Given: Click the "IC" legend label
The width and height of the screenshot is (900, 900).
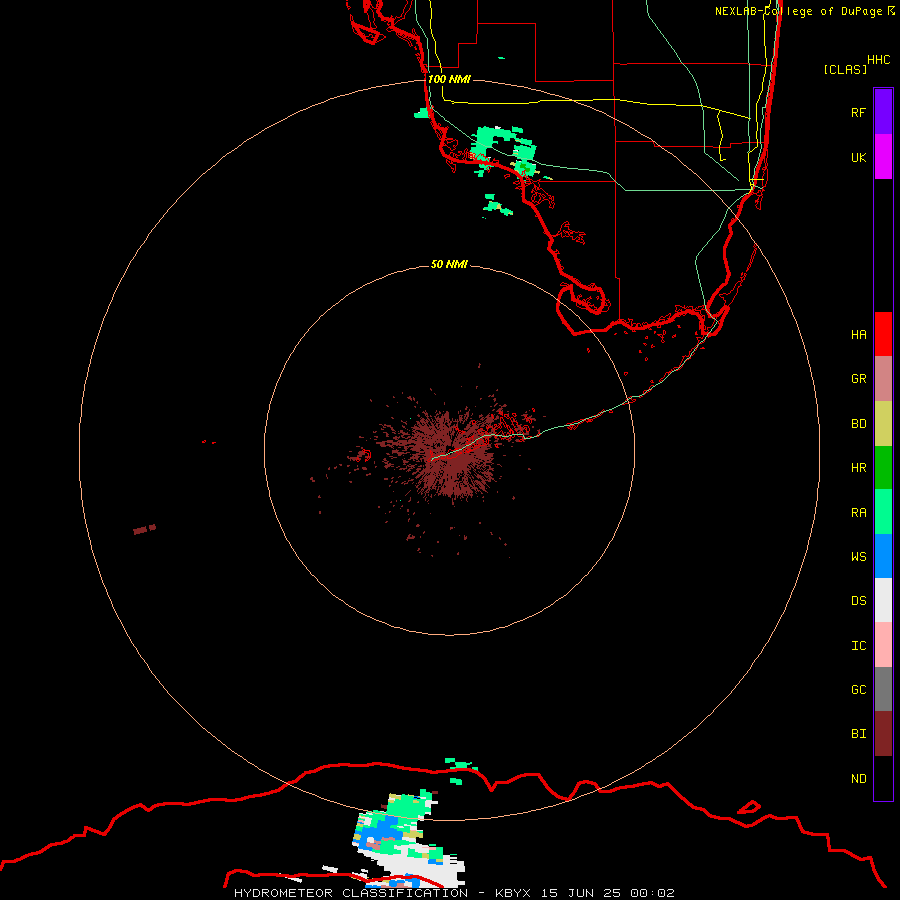Looking at the screenshot, I should pyautogui.click(x=858, y=645).
